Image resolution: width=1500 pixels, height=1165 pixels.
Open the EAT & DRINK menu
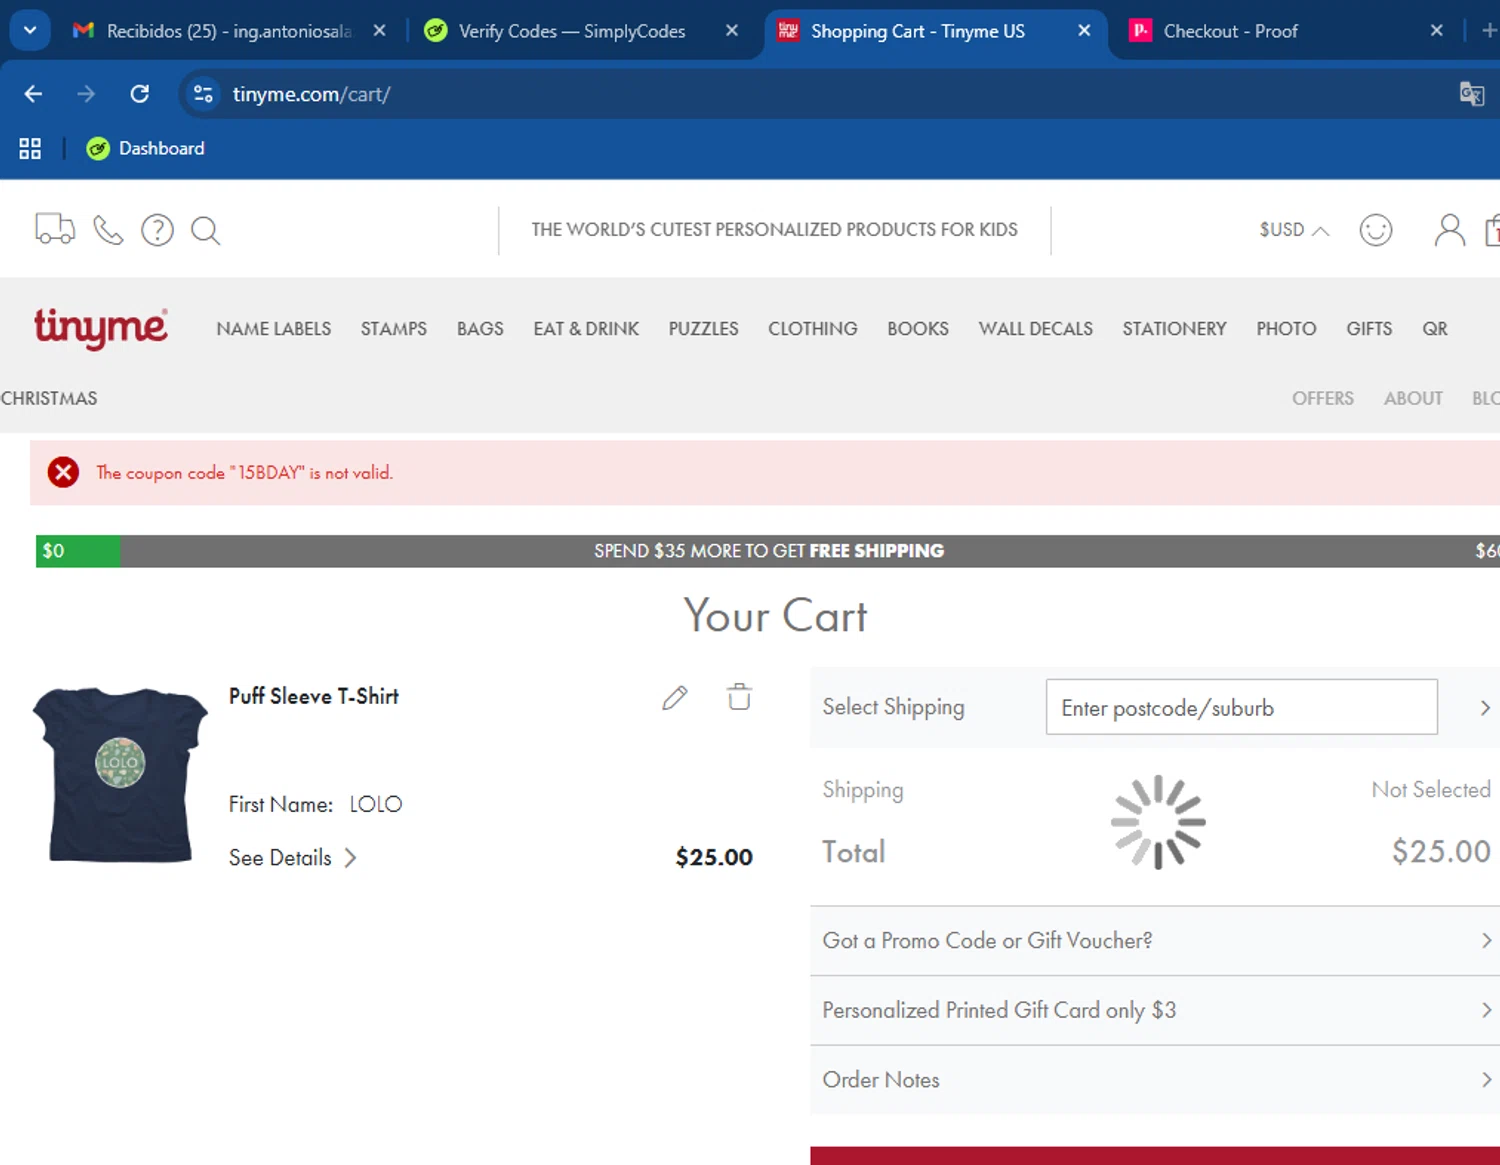click(x=586, y=329)
